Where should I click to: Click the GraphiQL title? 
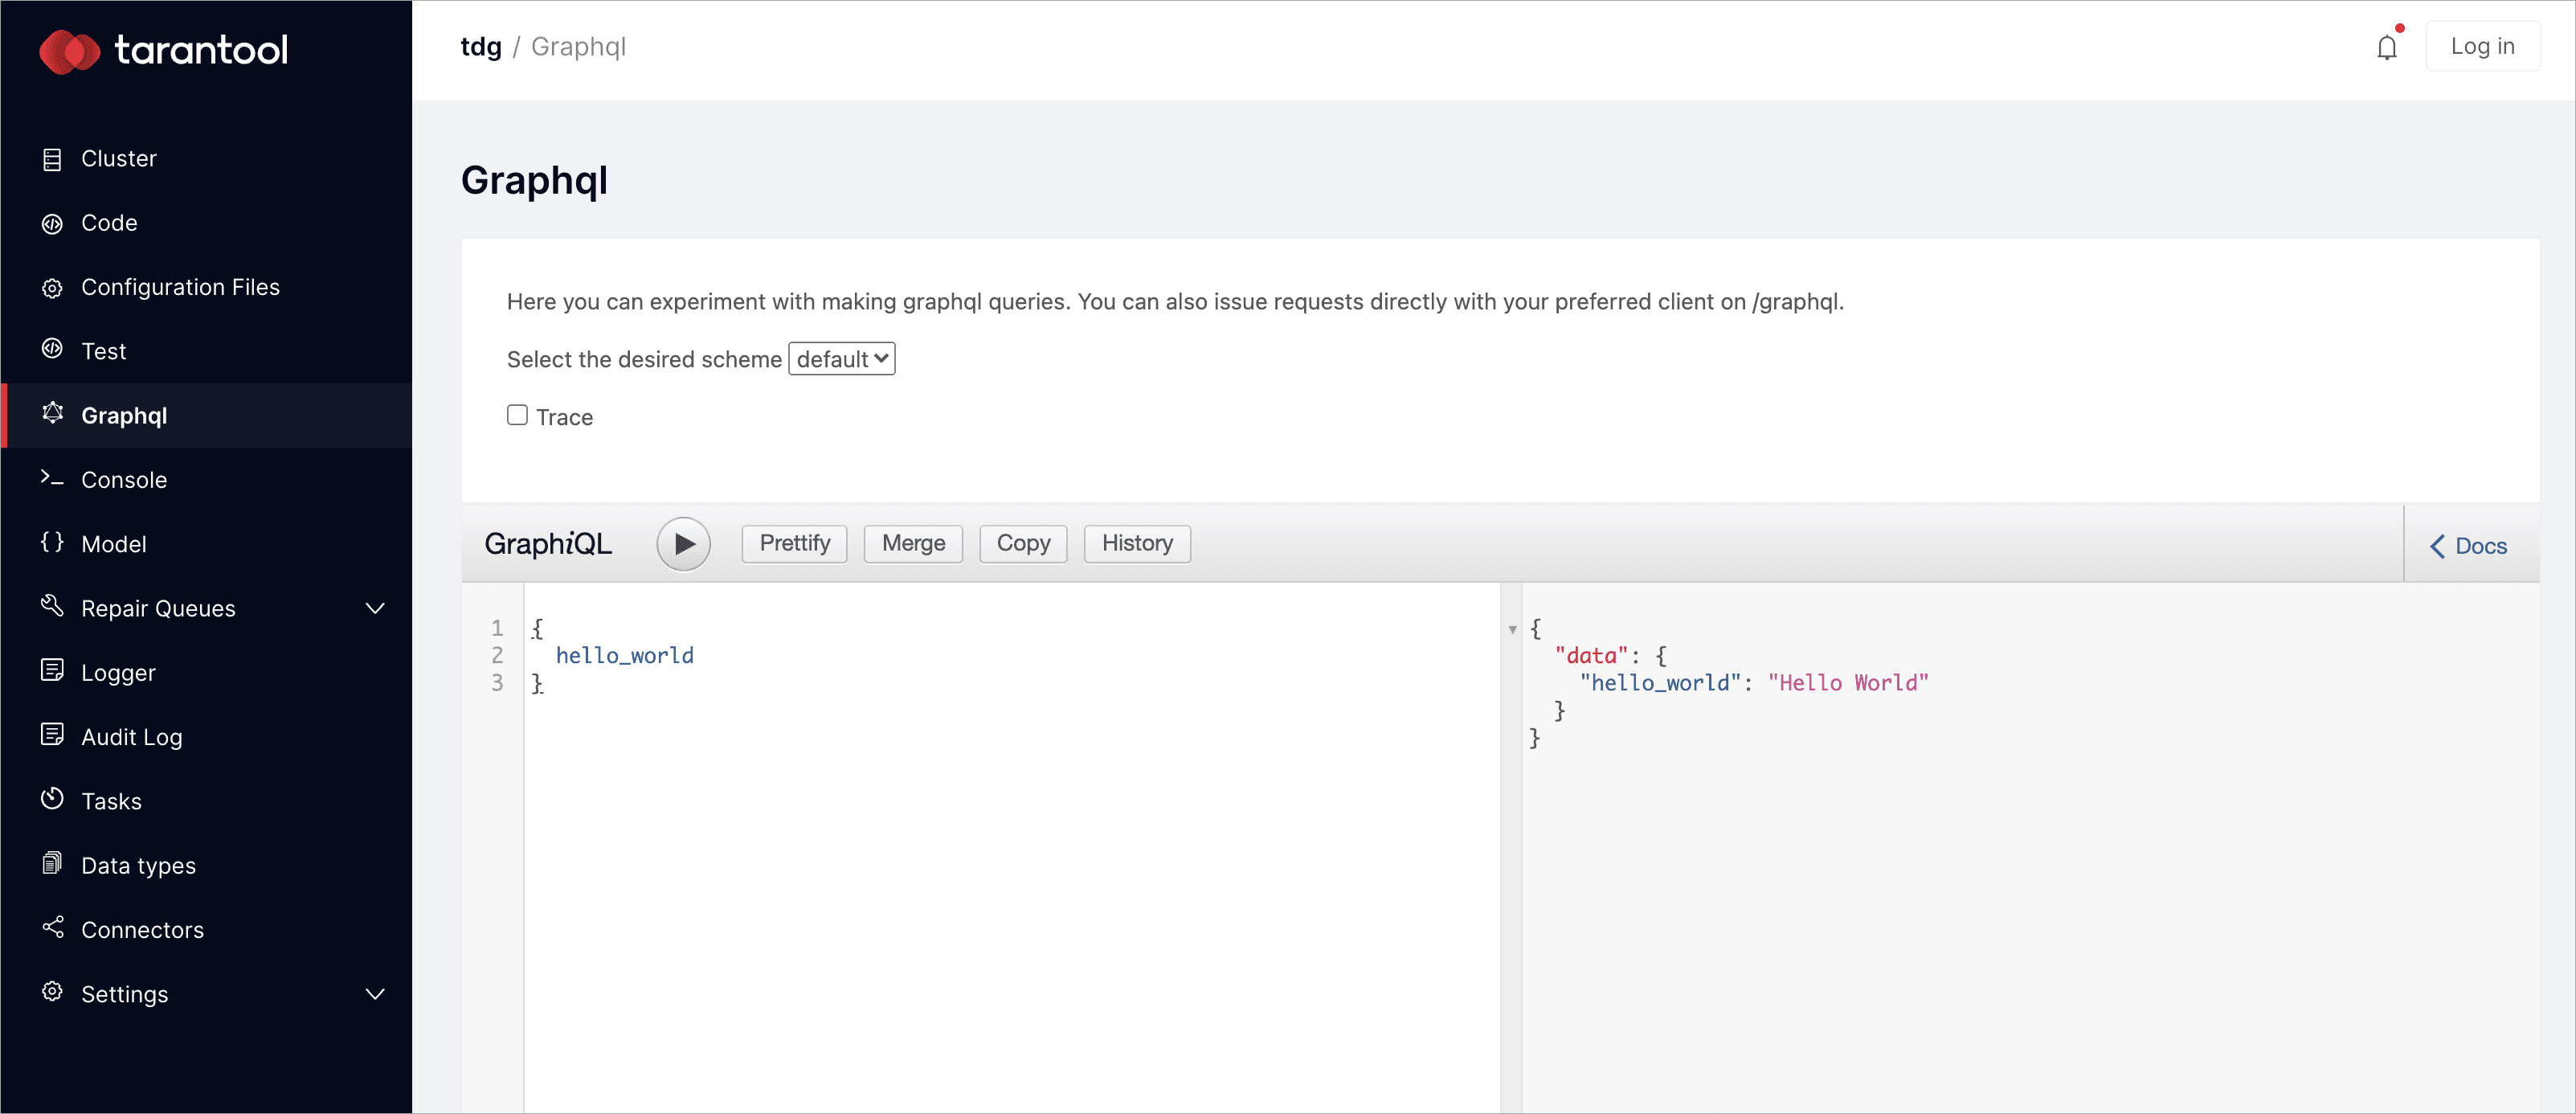point(548,544)
